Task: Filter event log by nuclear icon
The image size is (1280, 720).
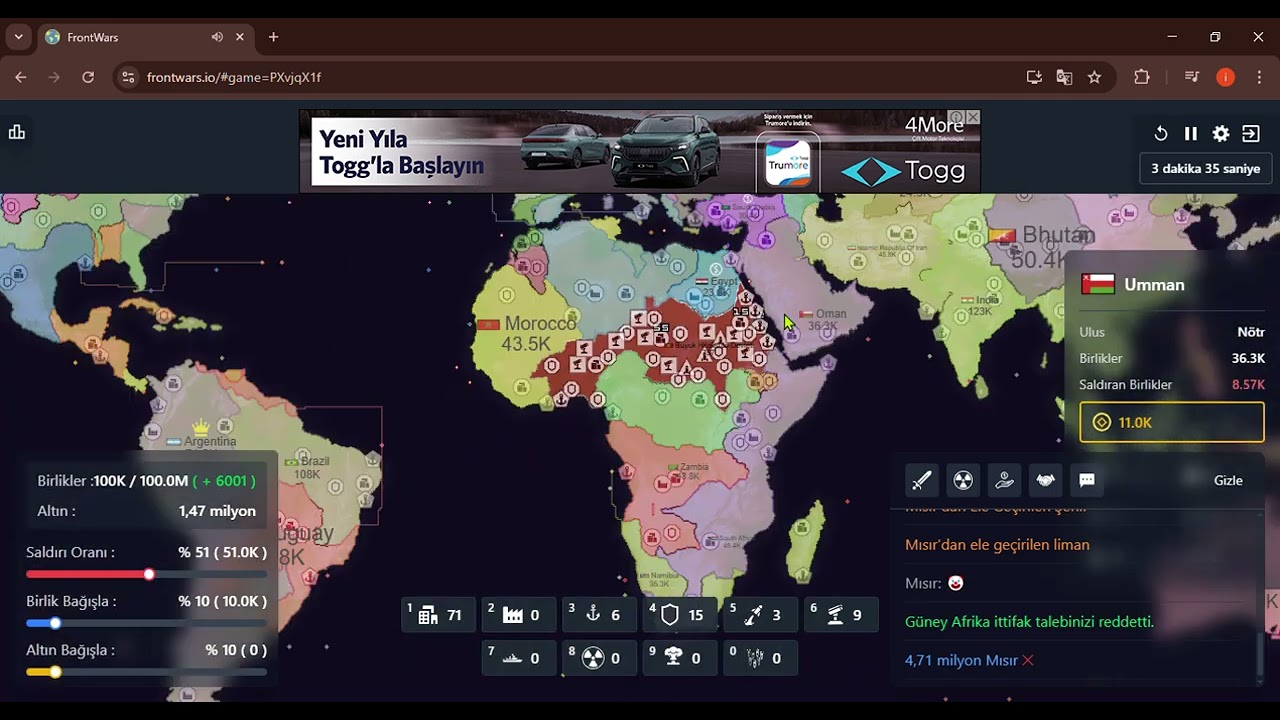Action: [963, 481]
